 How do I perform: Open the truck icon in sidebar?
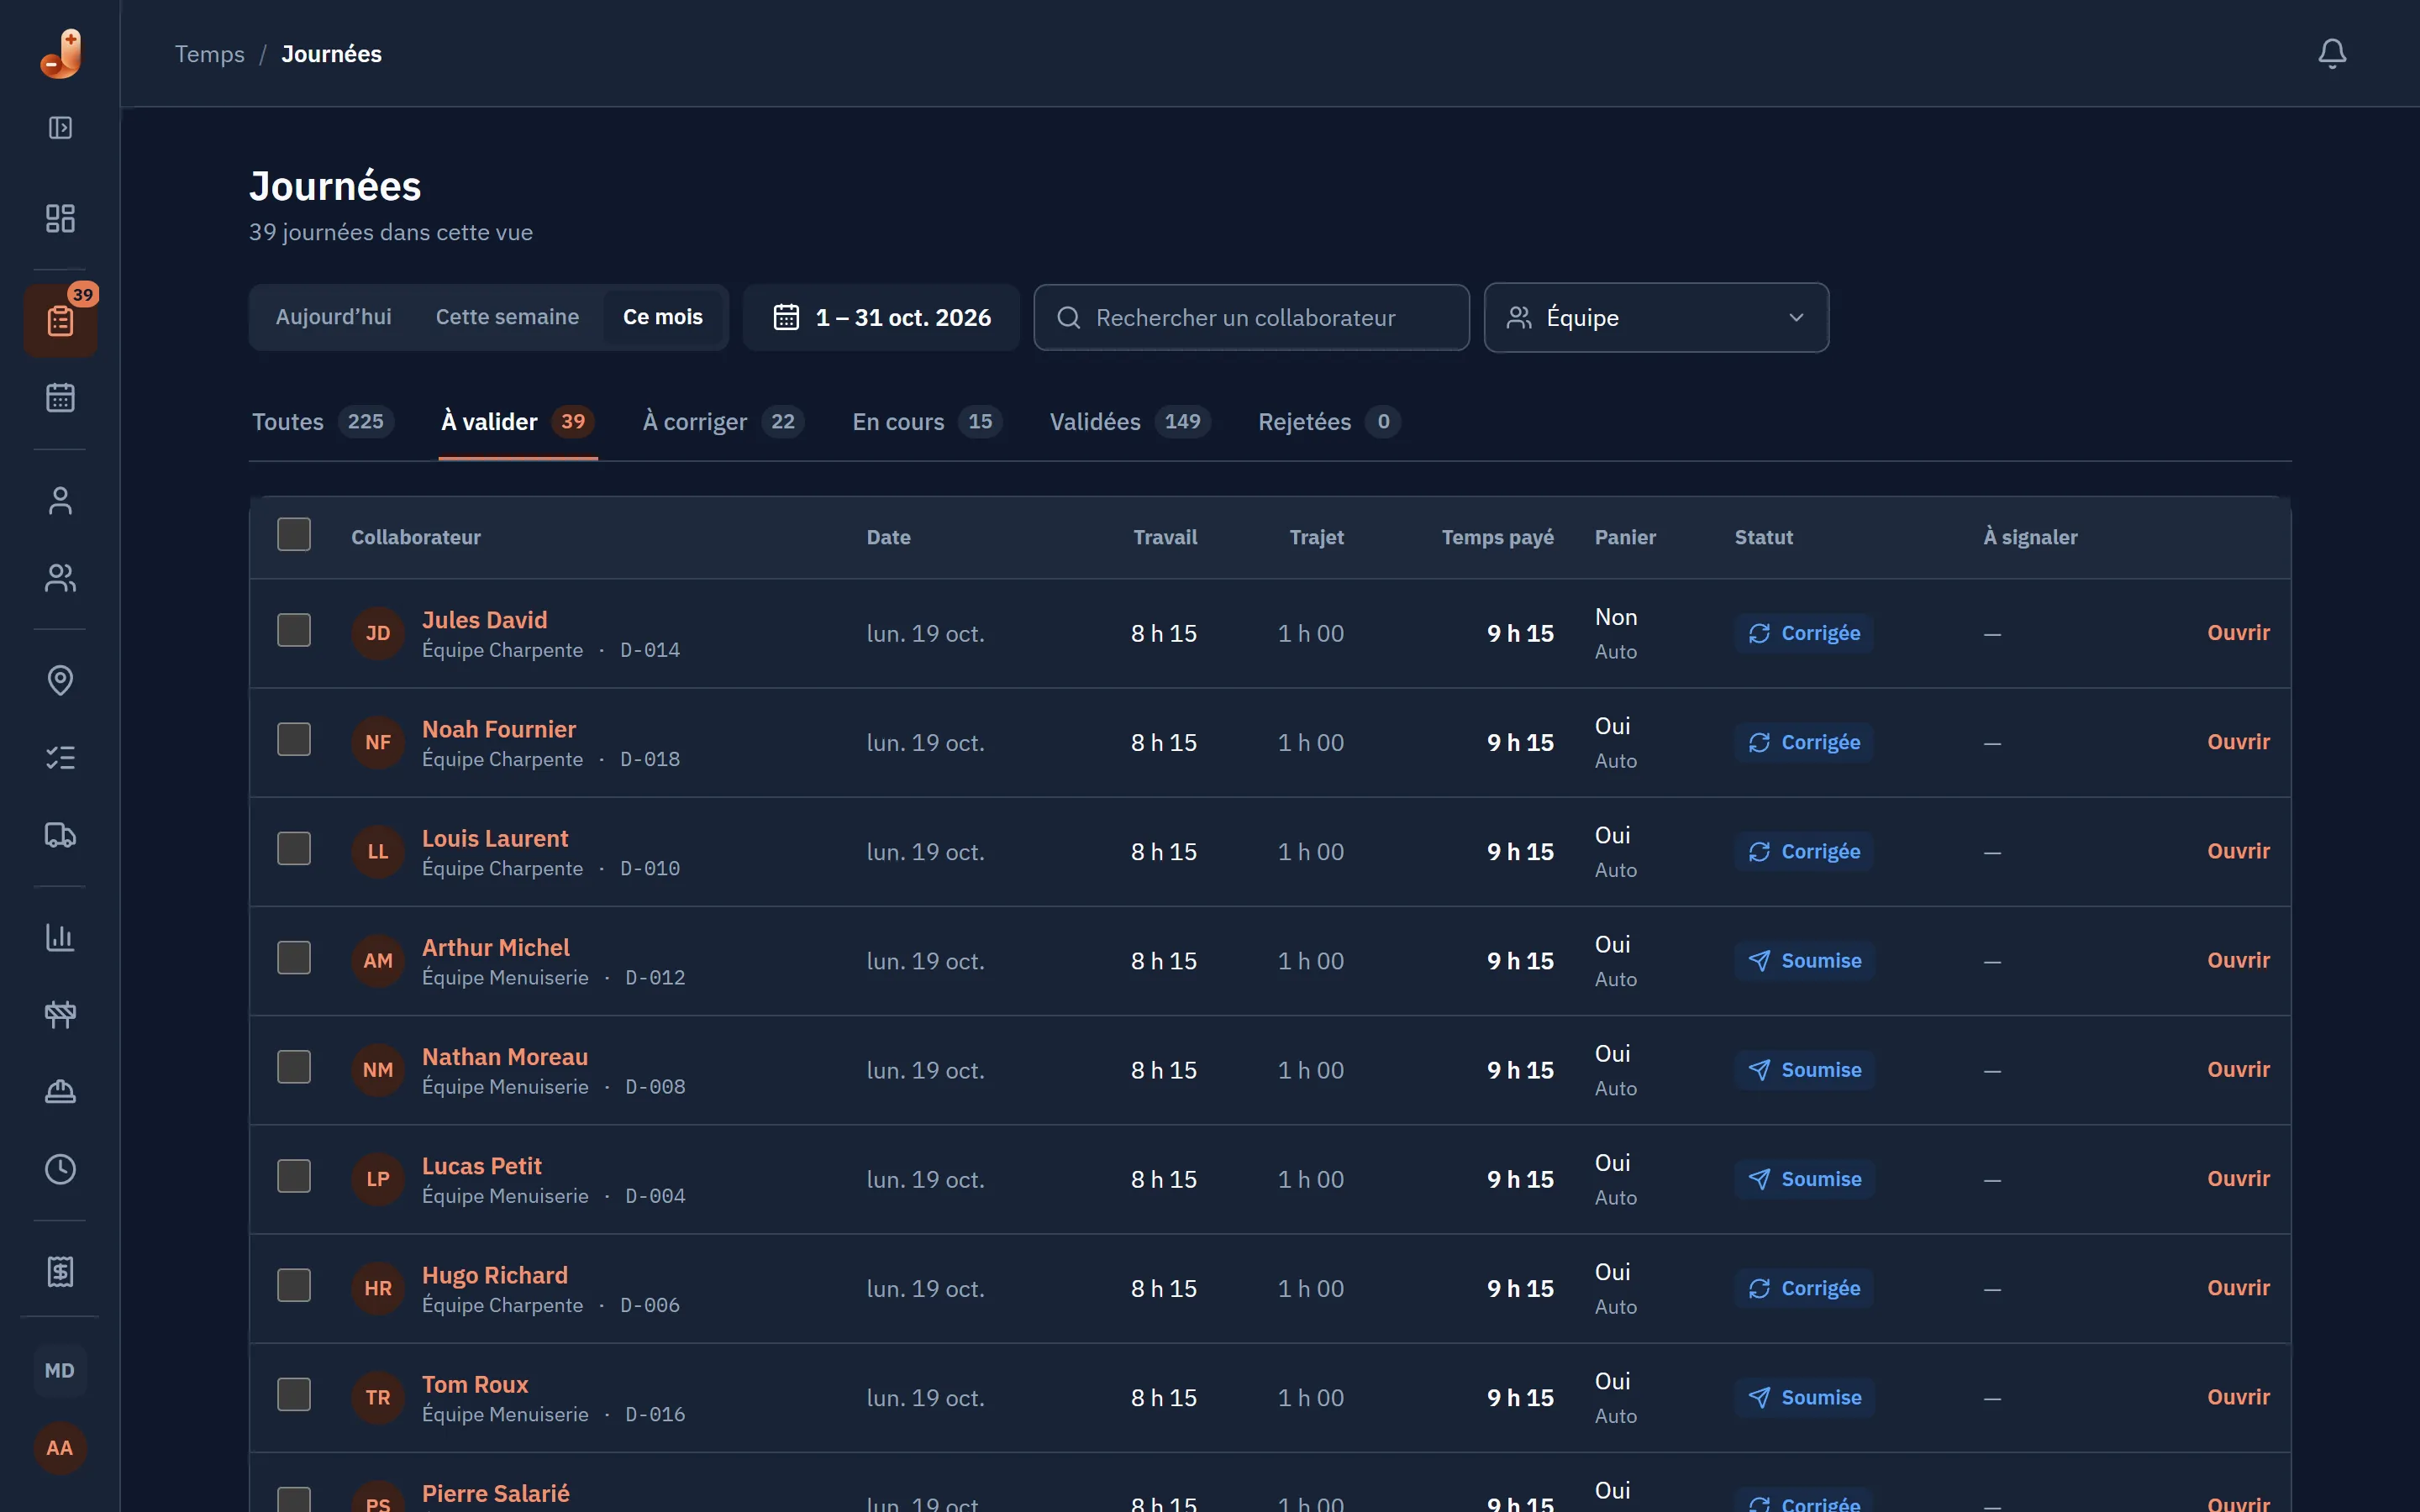60,834
